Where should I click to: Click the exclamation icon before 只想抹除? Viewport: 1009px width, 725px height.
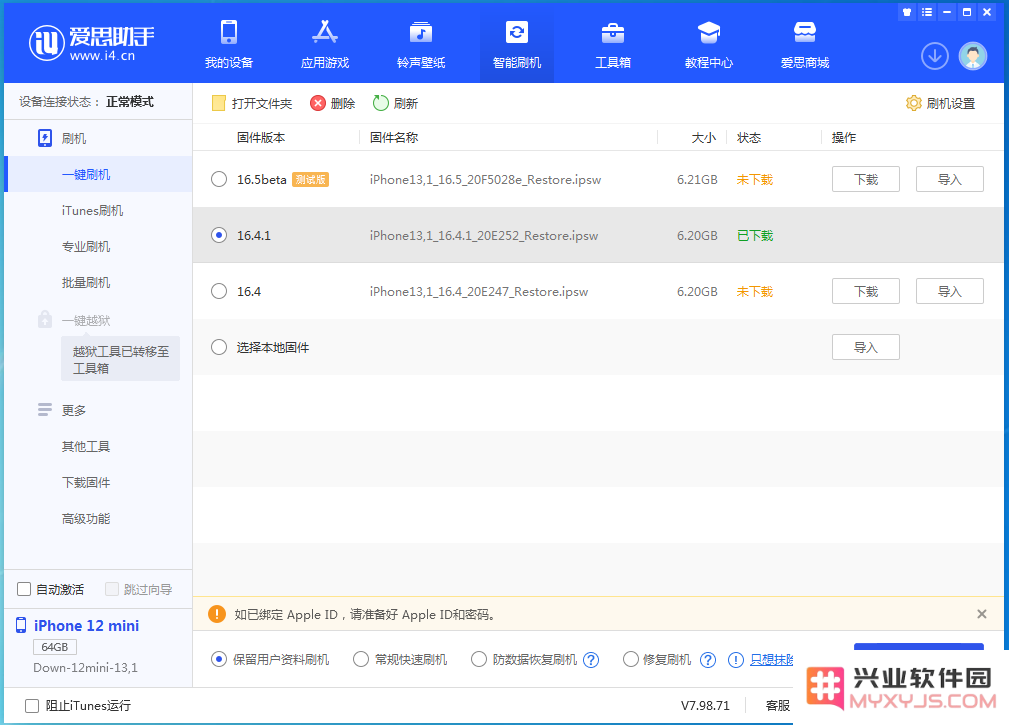point(736,659)
